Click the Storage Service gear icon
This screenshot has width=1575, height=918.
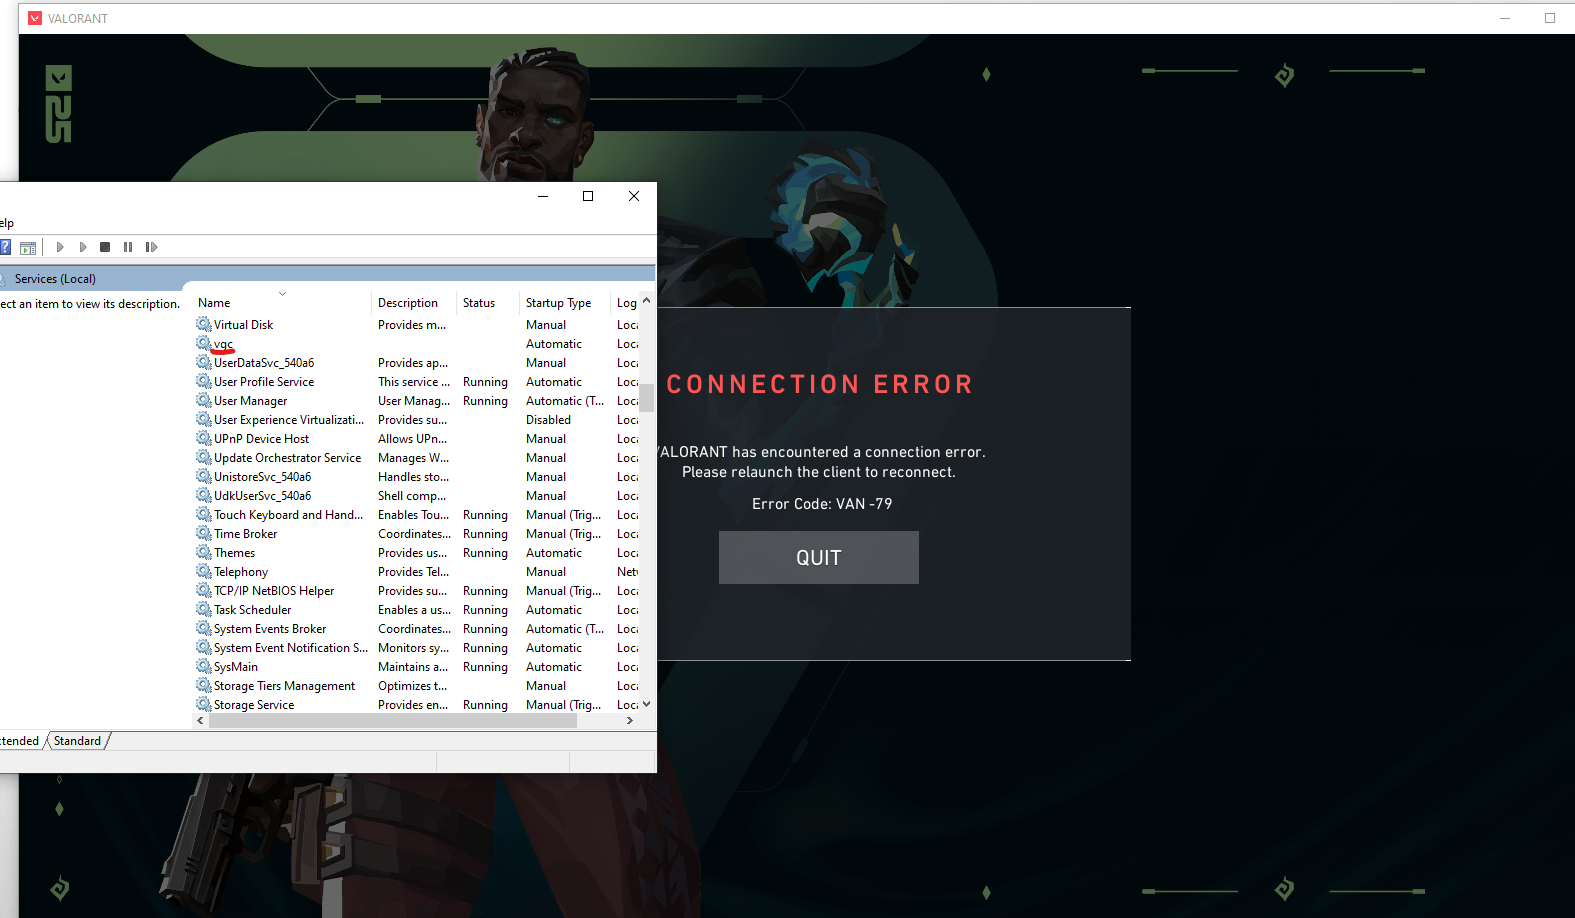tap(204, 704)
